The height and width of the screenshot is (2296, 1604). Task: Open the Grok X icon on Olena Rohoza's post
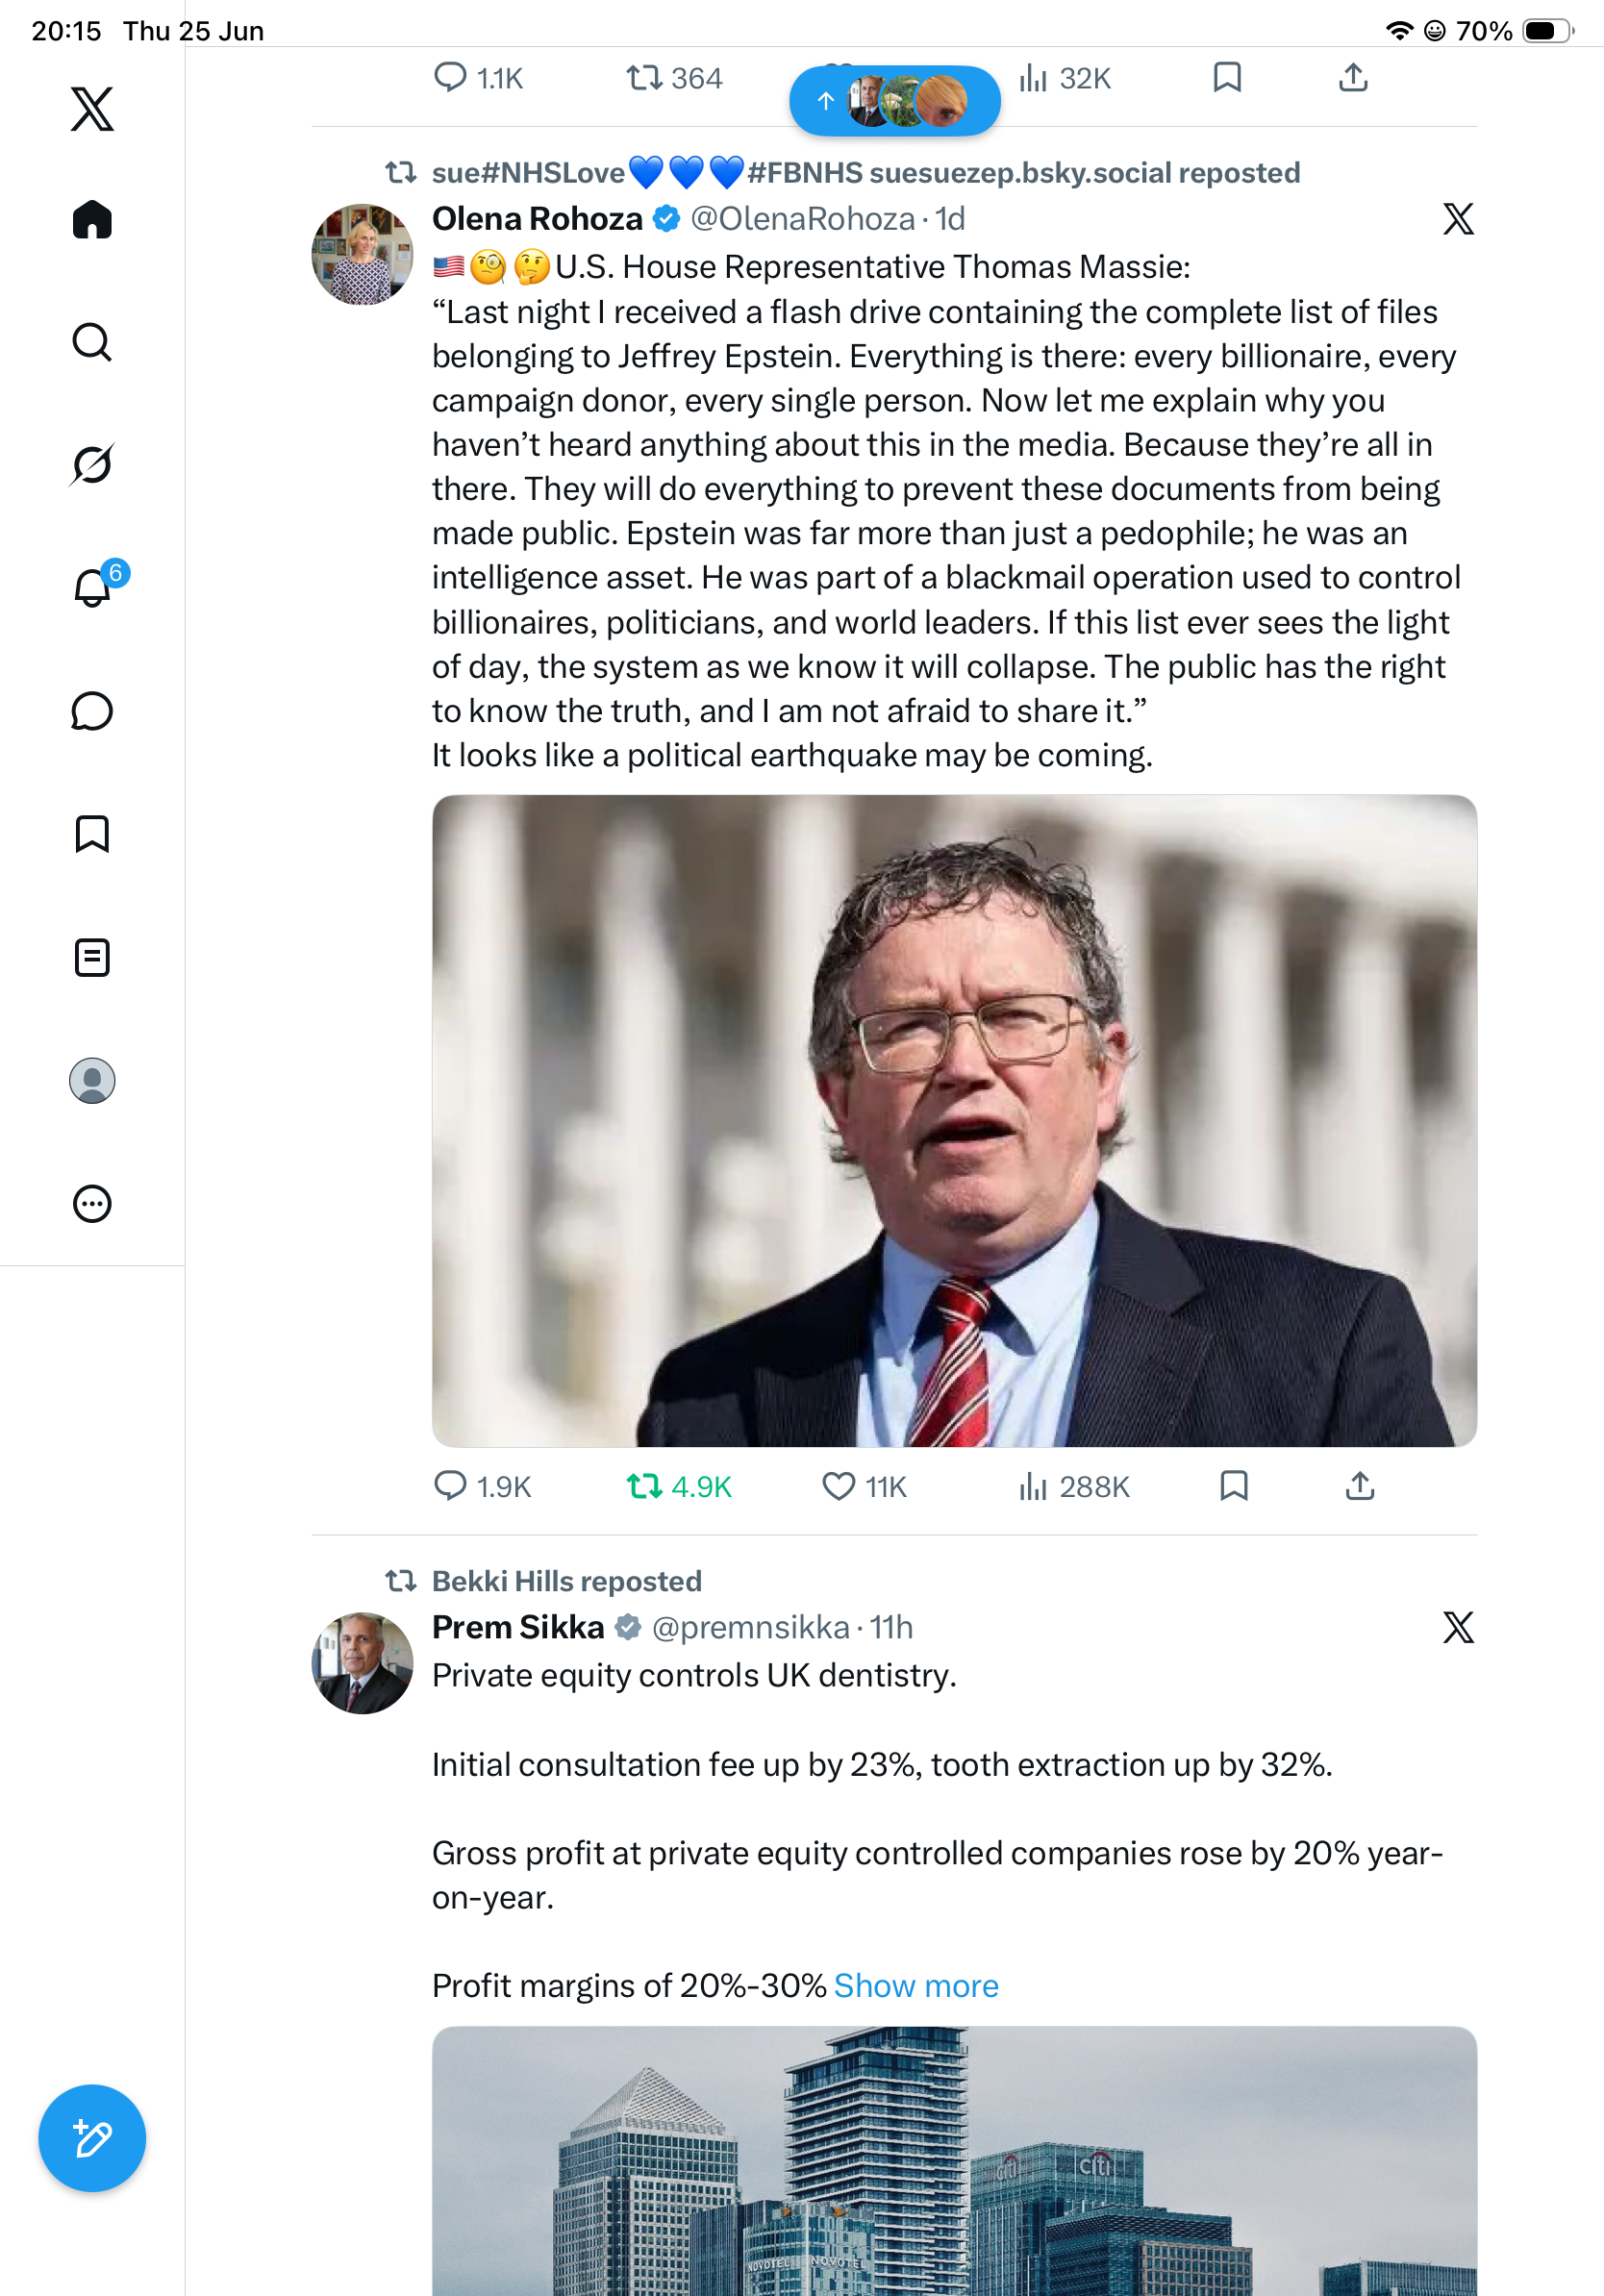tap(1458, 219)
